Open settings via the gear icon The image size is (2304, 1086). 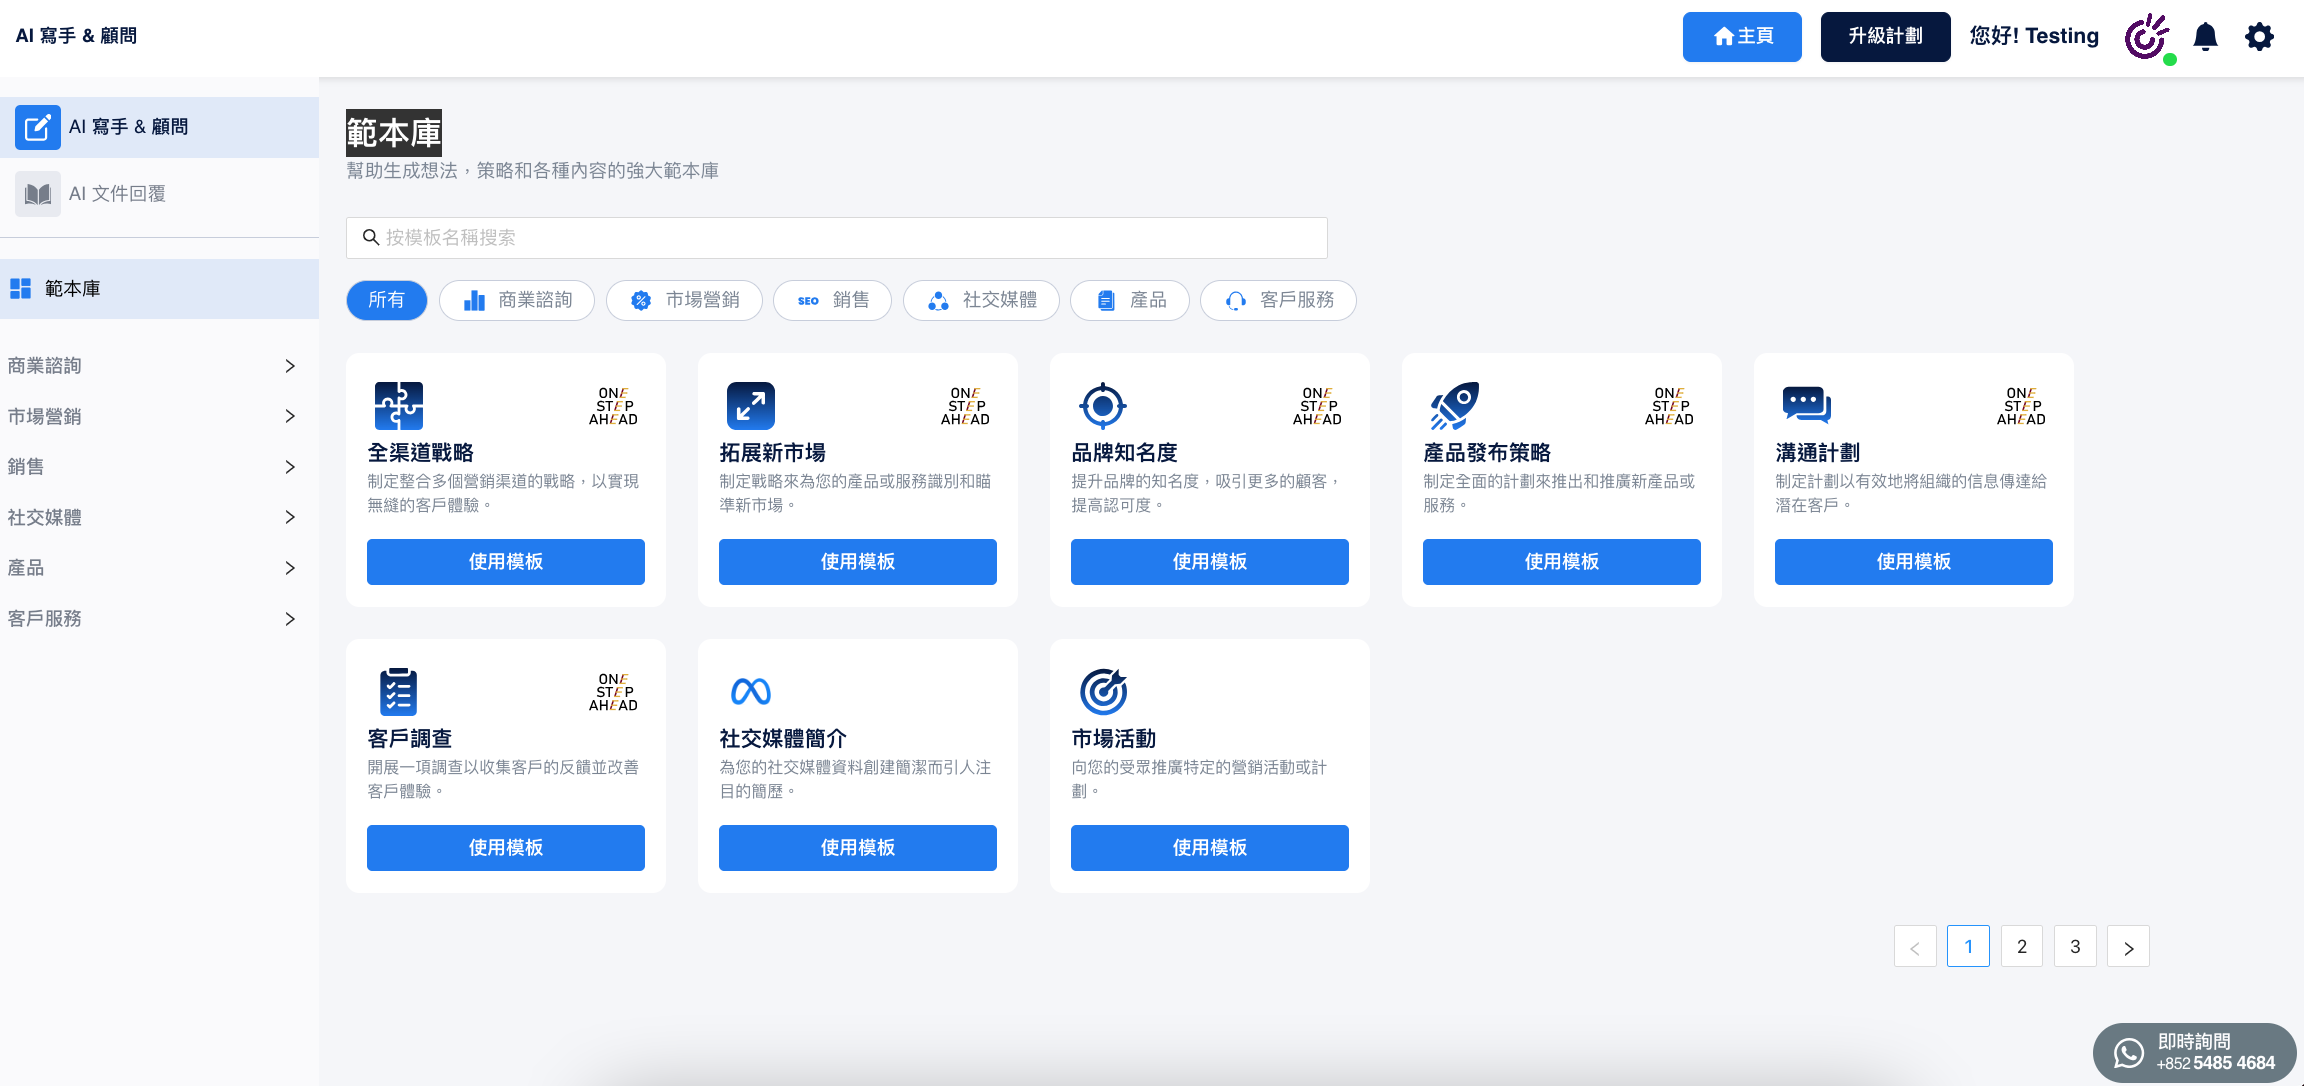2259,37
